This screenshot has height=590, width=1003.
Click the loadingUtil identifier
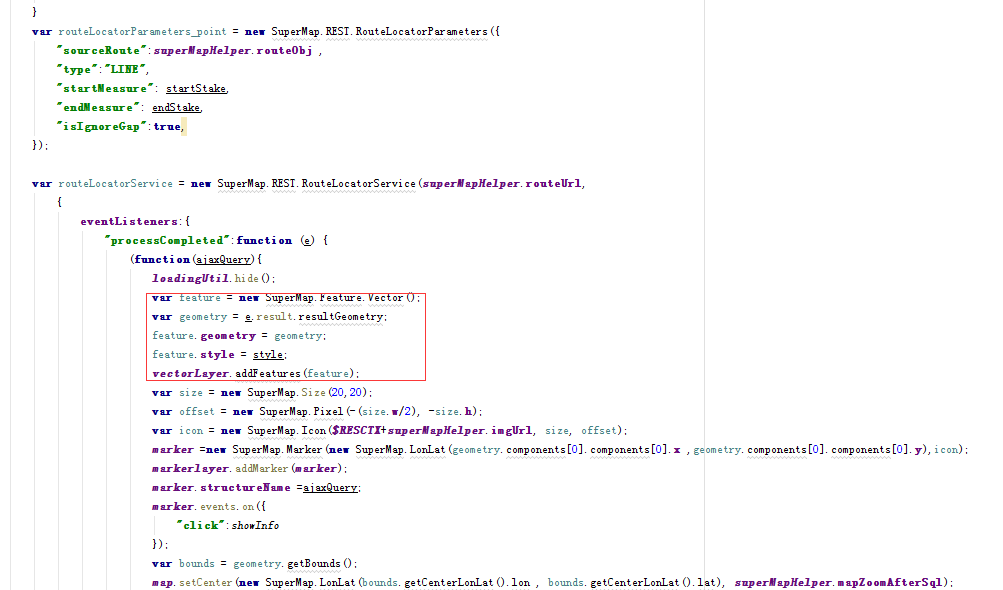(x=190, y=278)
